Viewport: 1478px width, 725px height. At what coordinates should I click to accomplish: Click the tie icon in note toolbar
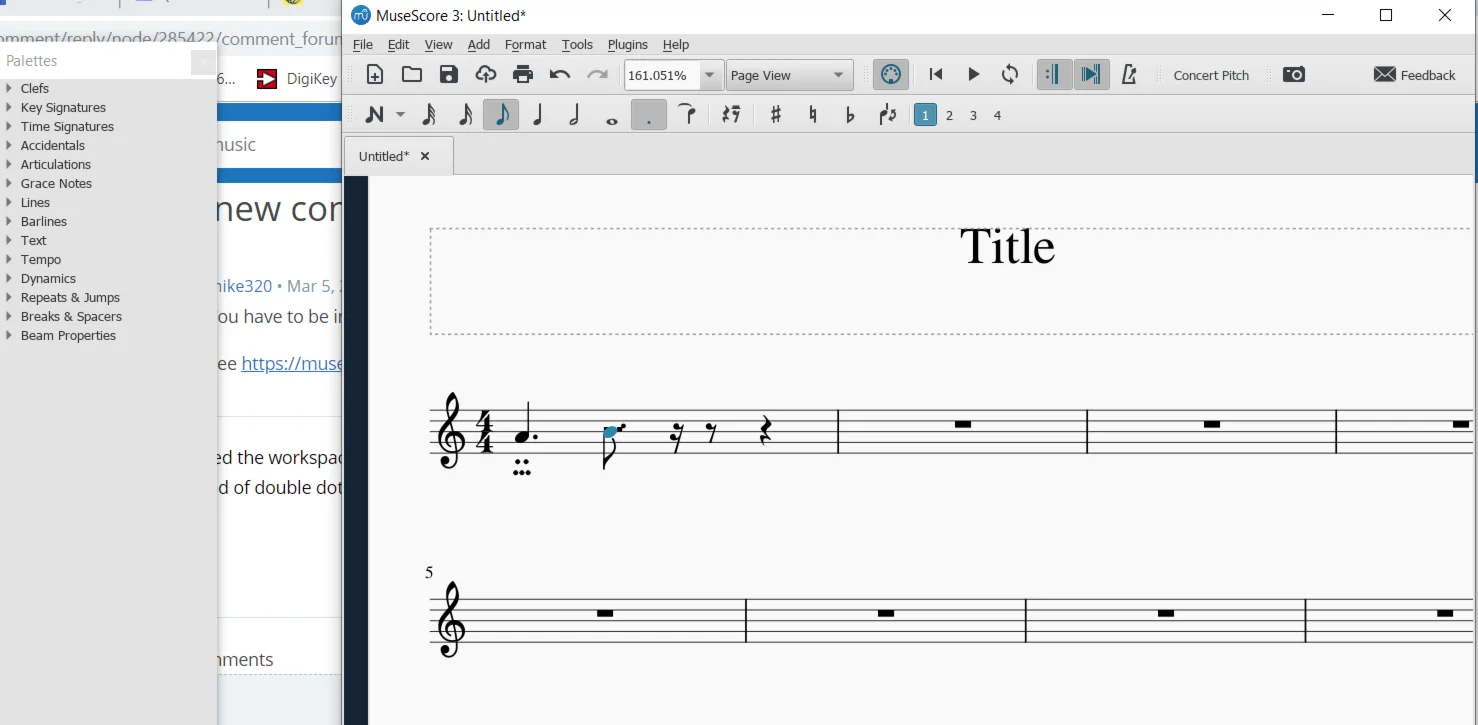pos(687,115)
